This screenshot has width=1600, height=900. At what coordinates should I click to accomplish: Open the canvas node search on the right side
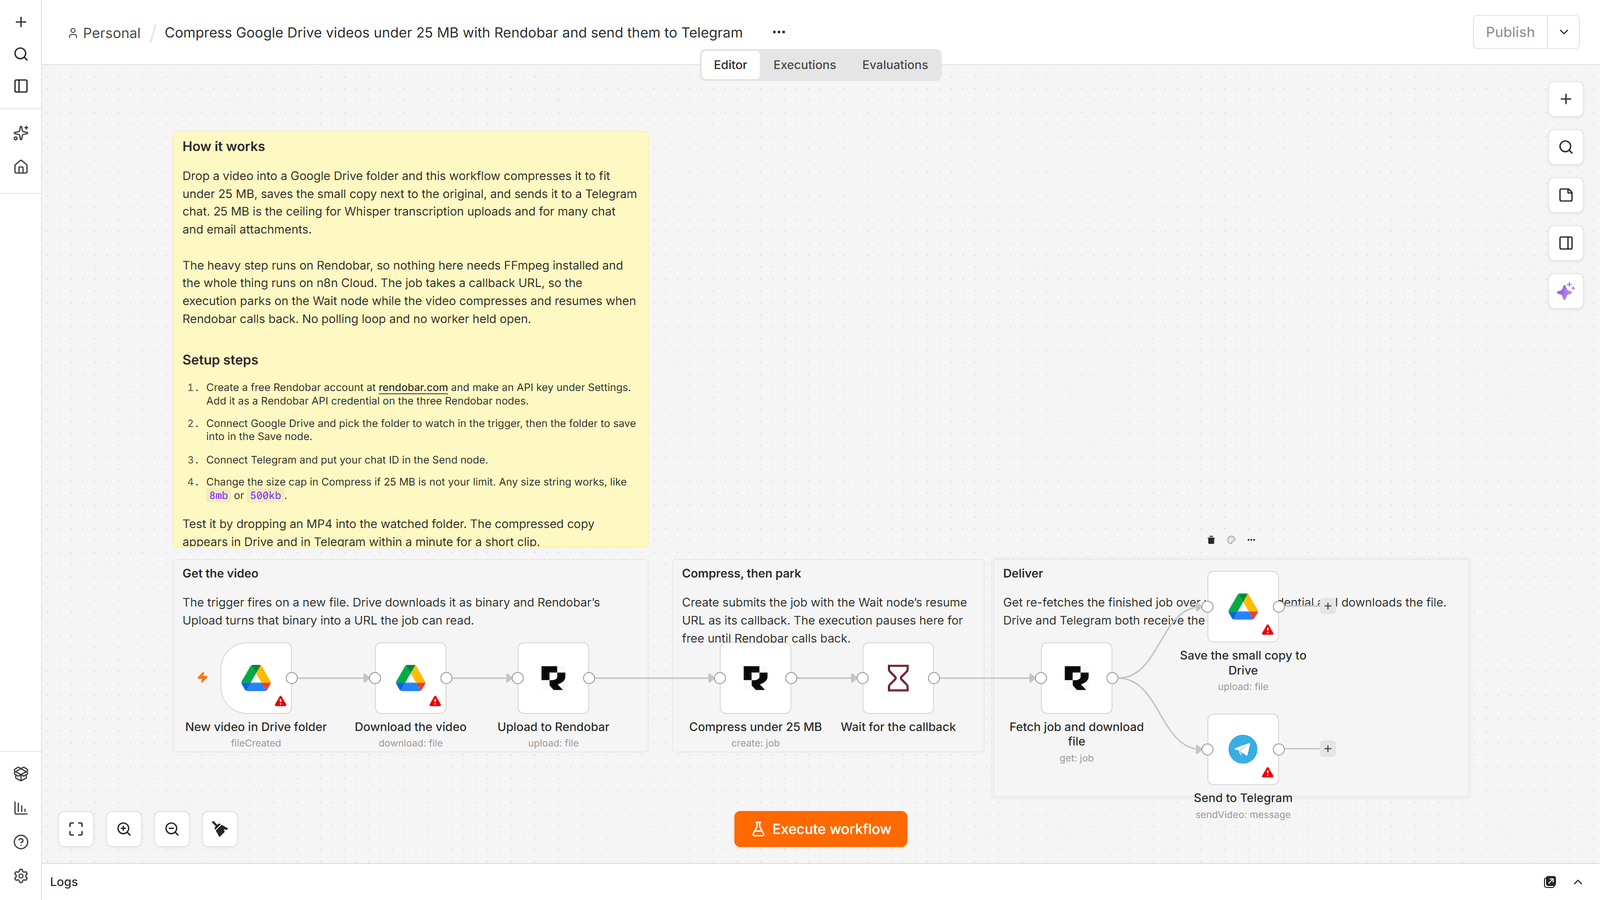(1566, 147)
